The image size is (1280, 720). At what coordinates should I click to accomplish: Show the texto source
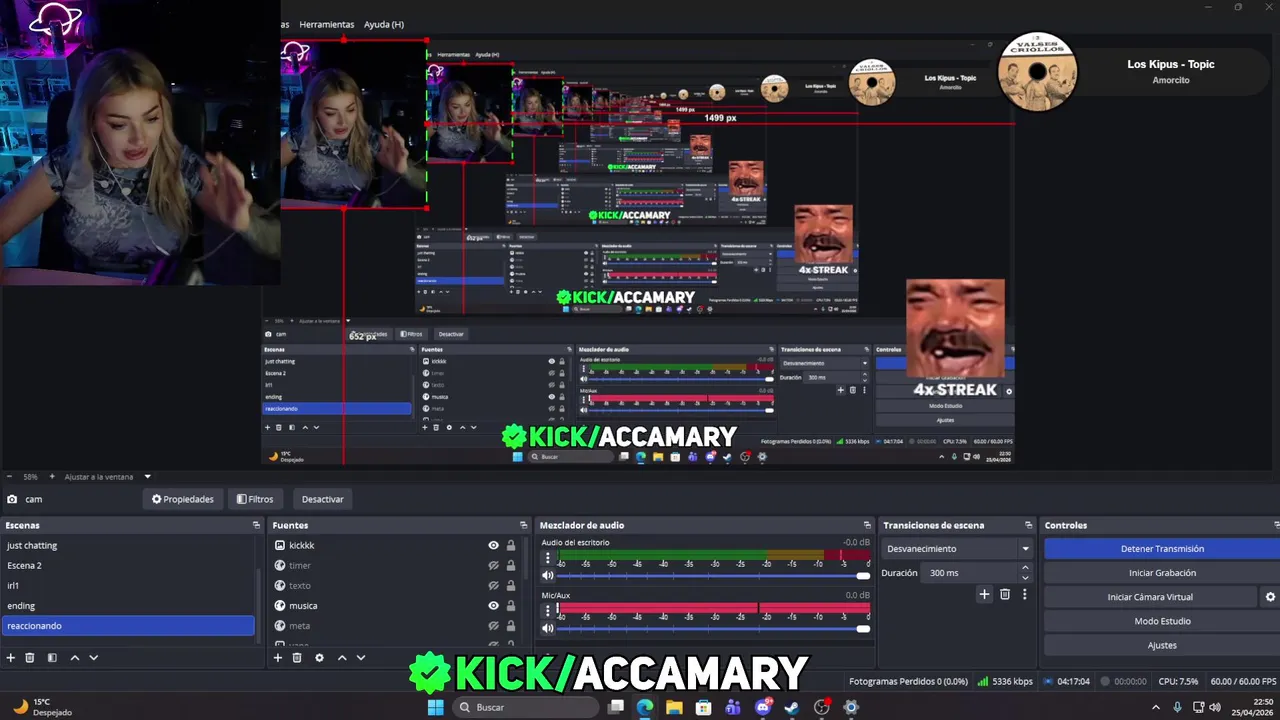[493, 586]
